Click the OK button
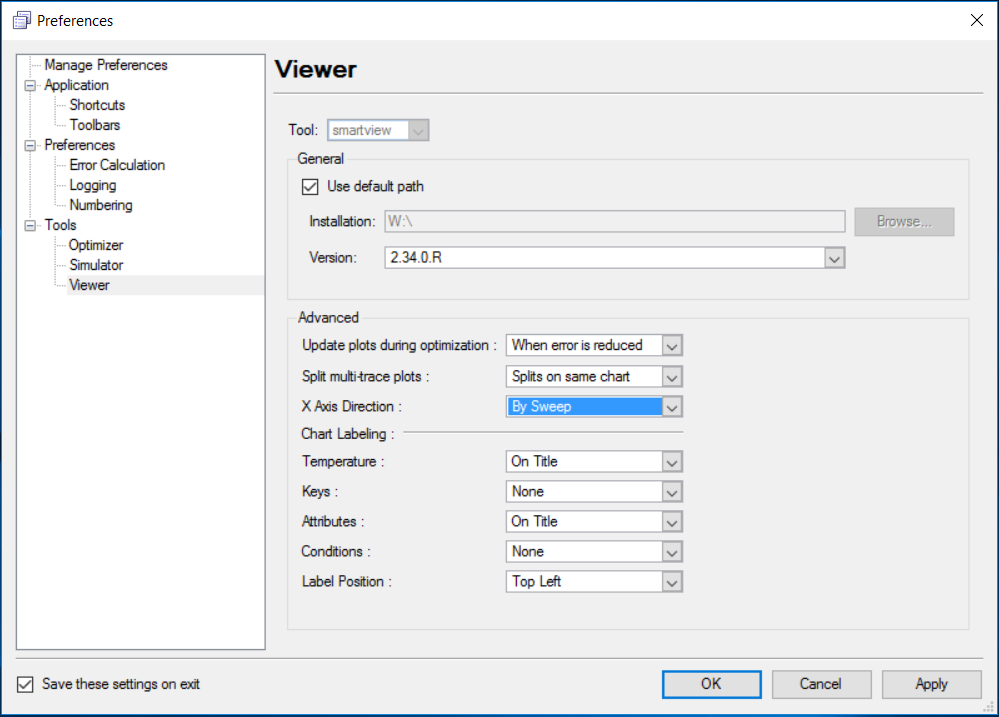The width and height of the screenshot is (999, 717). [x=712, y=684]
